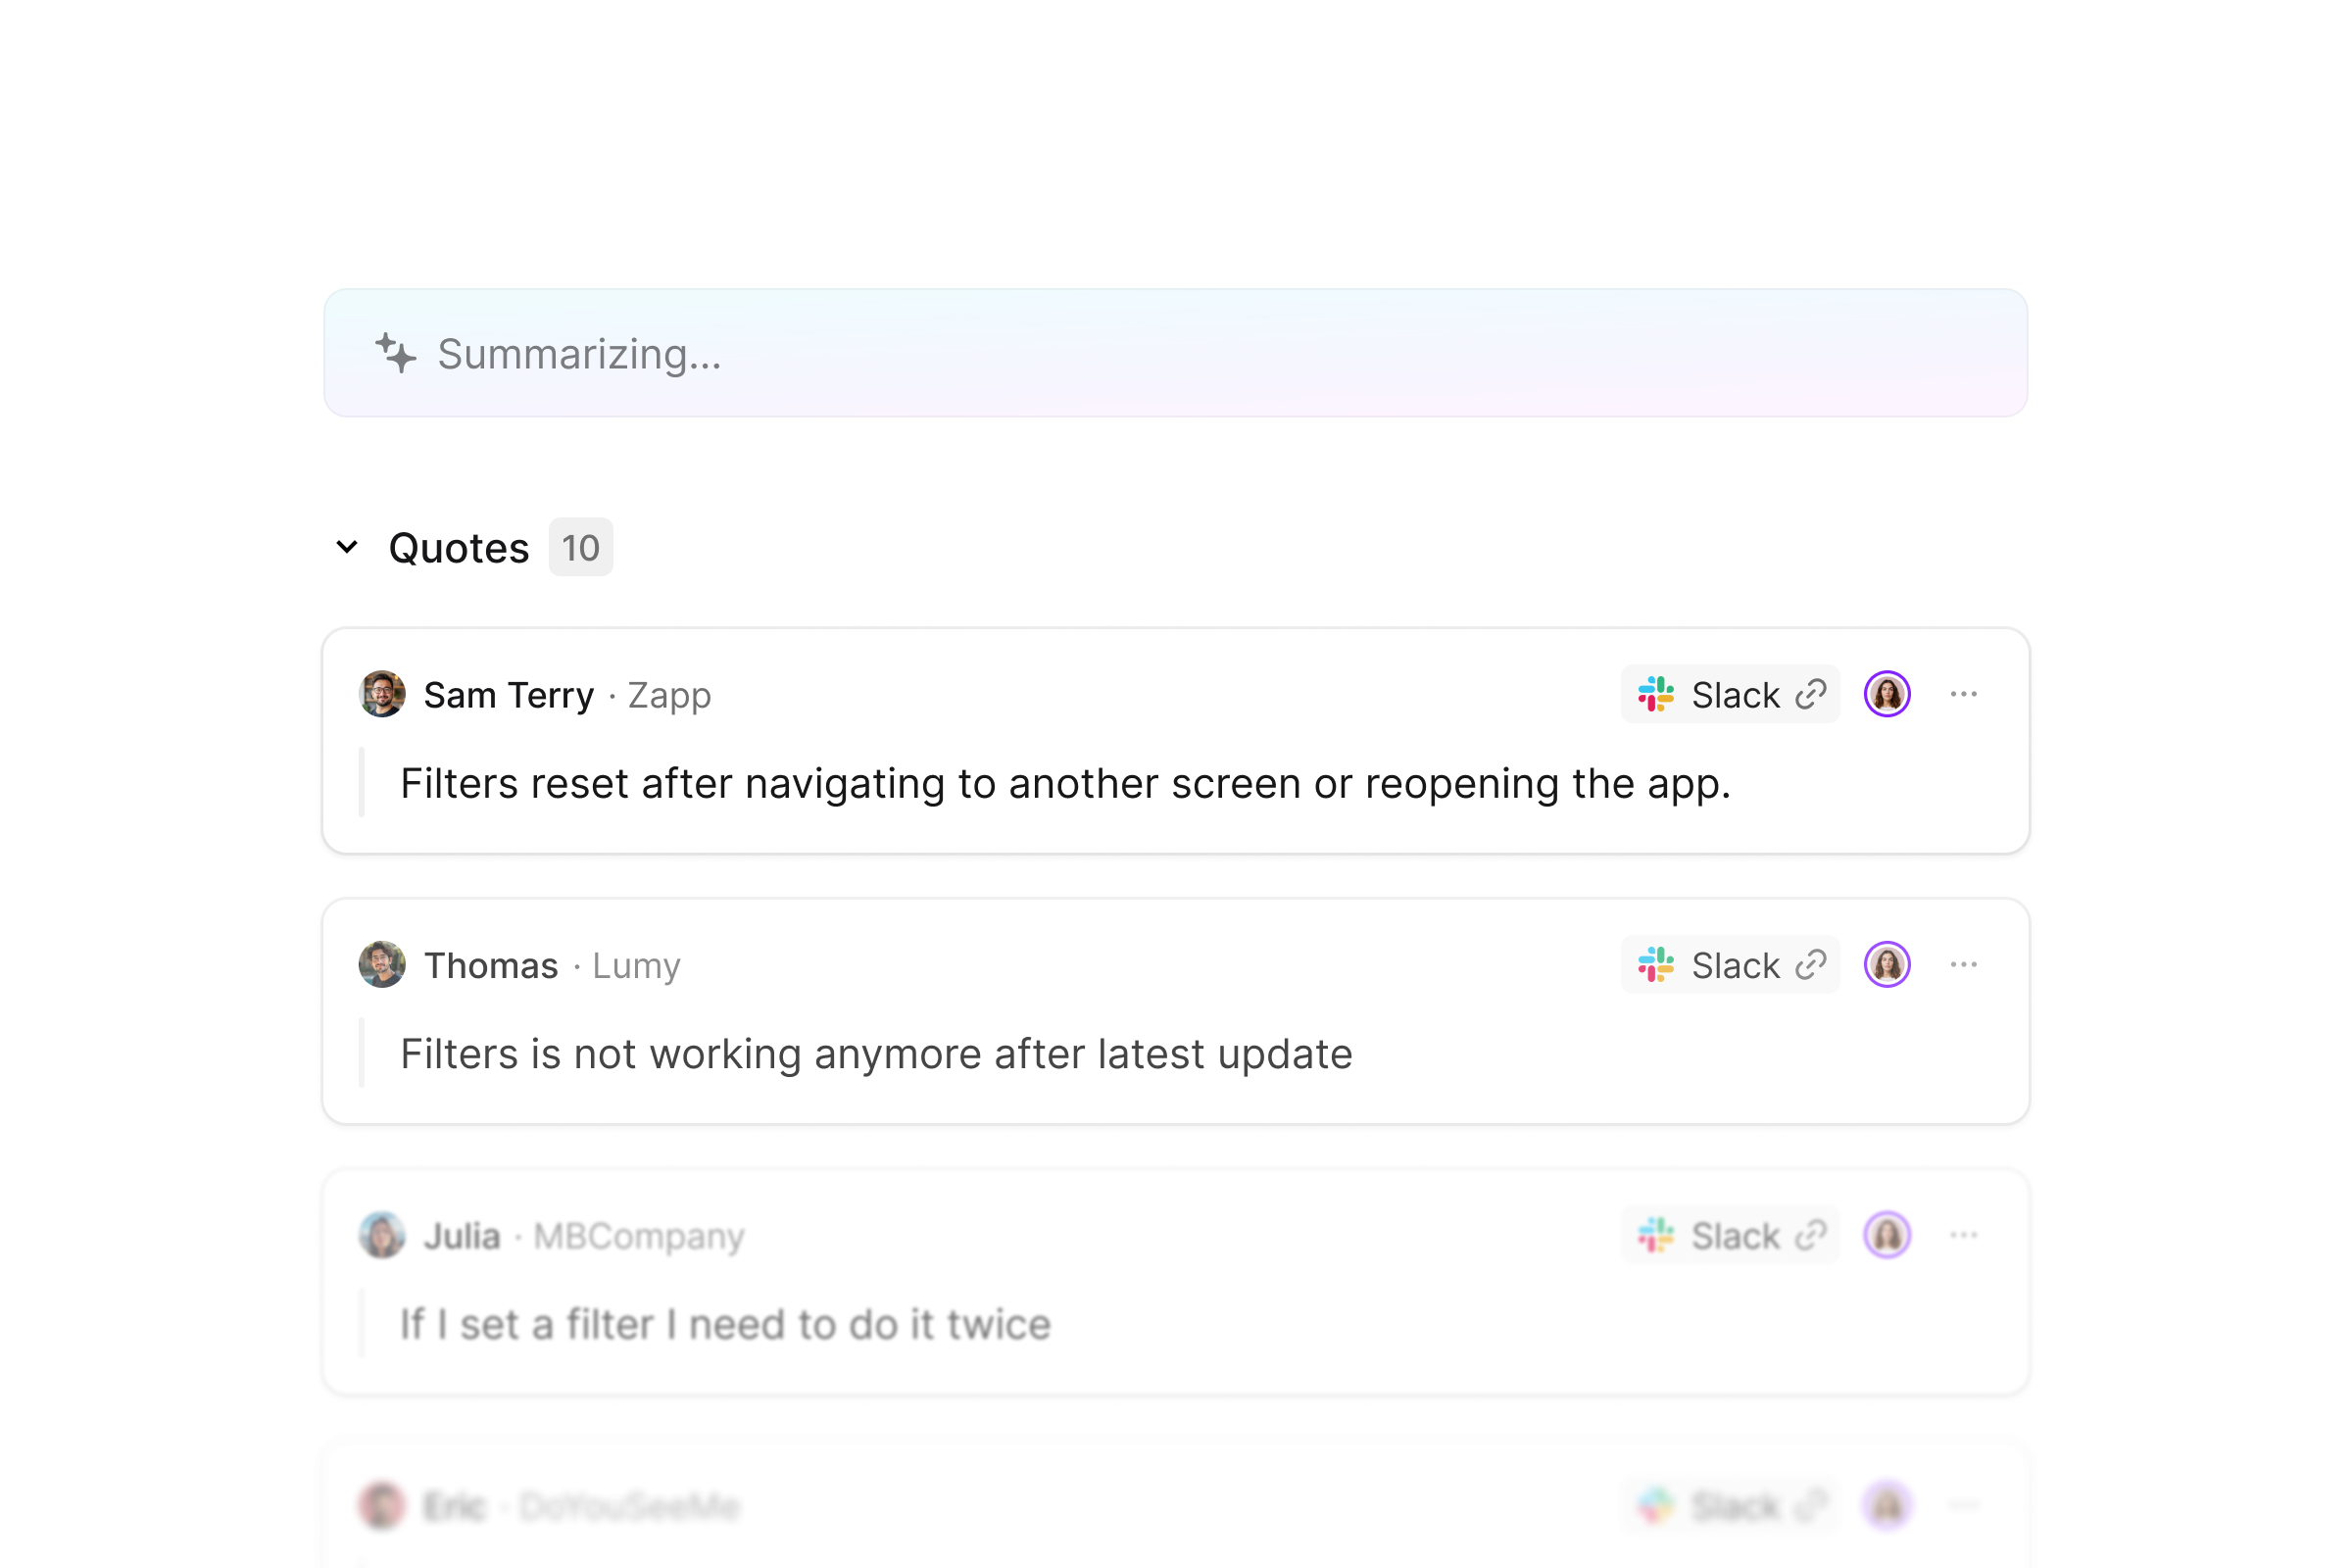The width and height of the screenshot is (2352, 1568).
Task: Click Julia's profile avatar
Action: click(x=382, y=1236)
